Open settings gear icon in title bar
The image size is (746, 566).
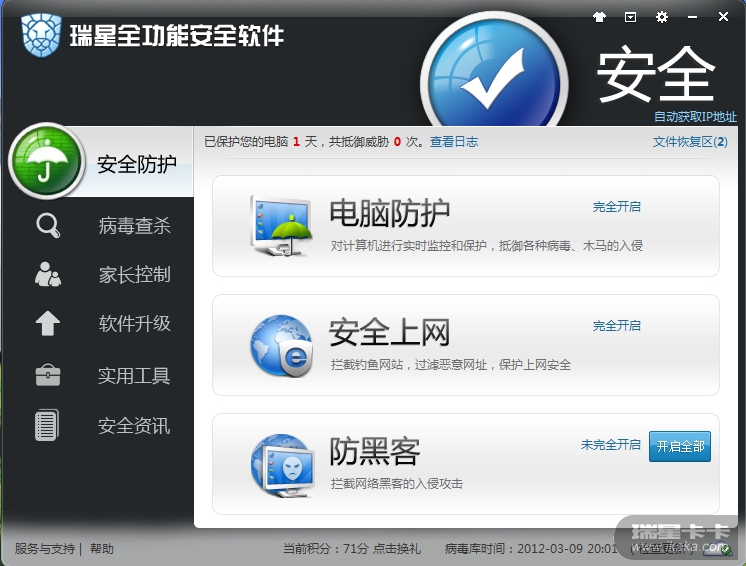(x=662, y=18)
